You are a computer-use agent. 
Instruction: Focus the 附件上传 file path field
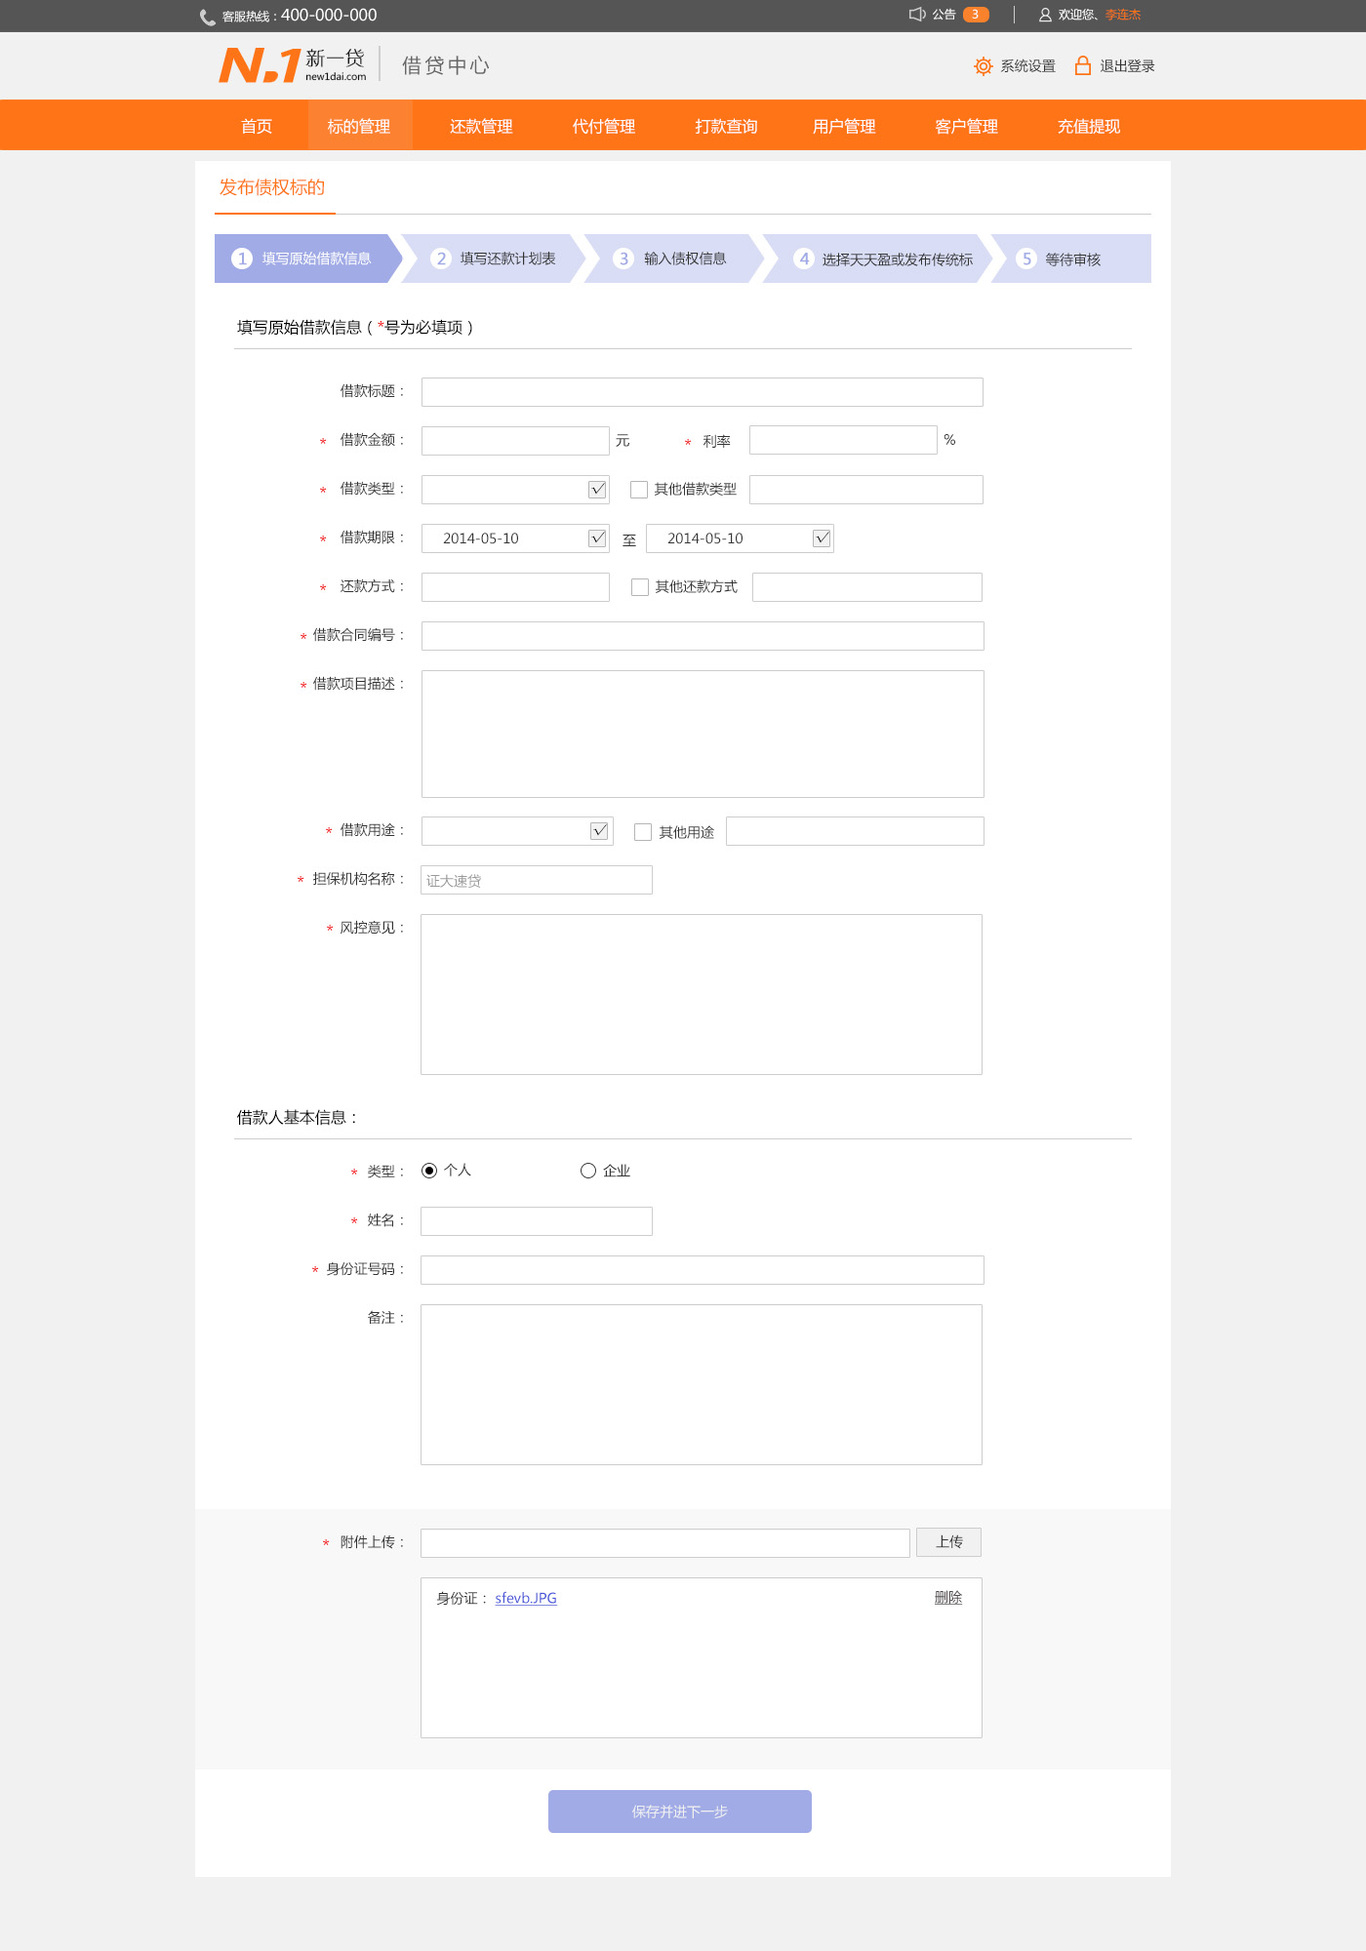tap(665, 1543)
